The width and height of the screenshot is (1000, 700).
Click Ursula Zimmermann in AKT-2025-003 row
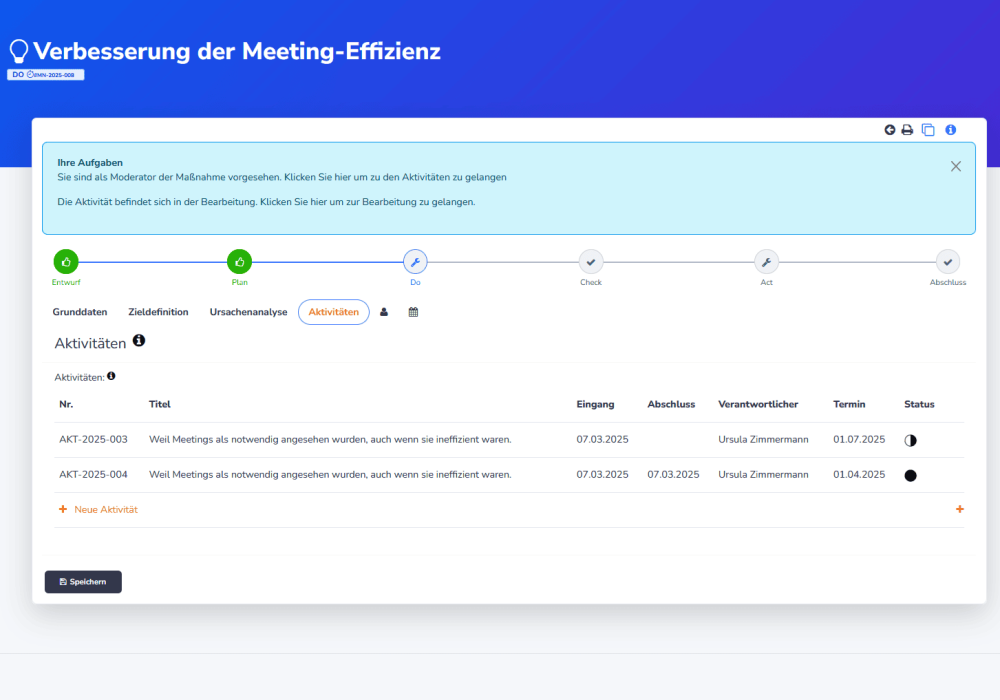(x=763, y=439)
